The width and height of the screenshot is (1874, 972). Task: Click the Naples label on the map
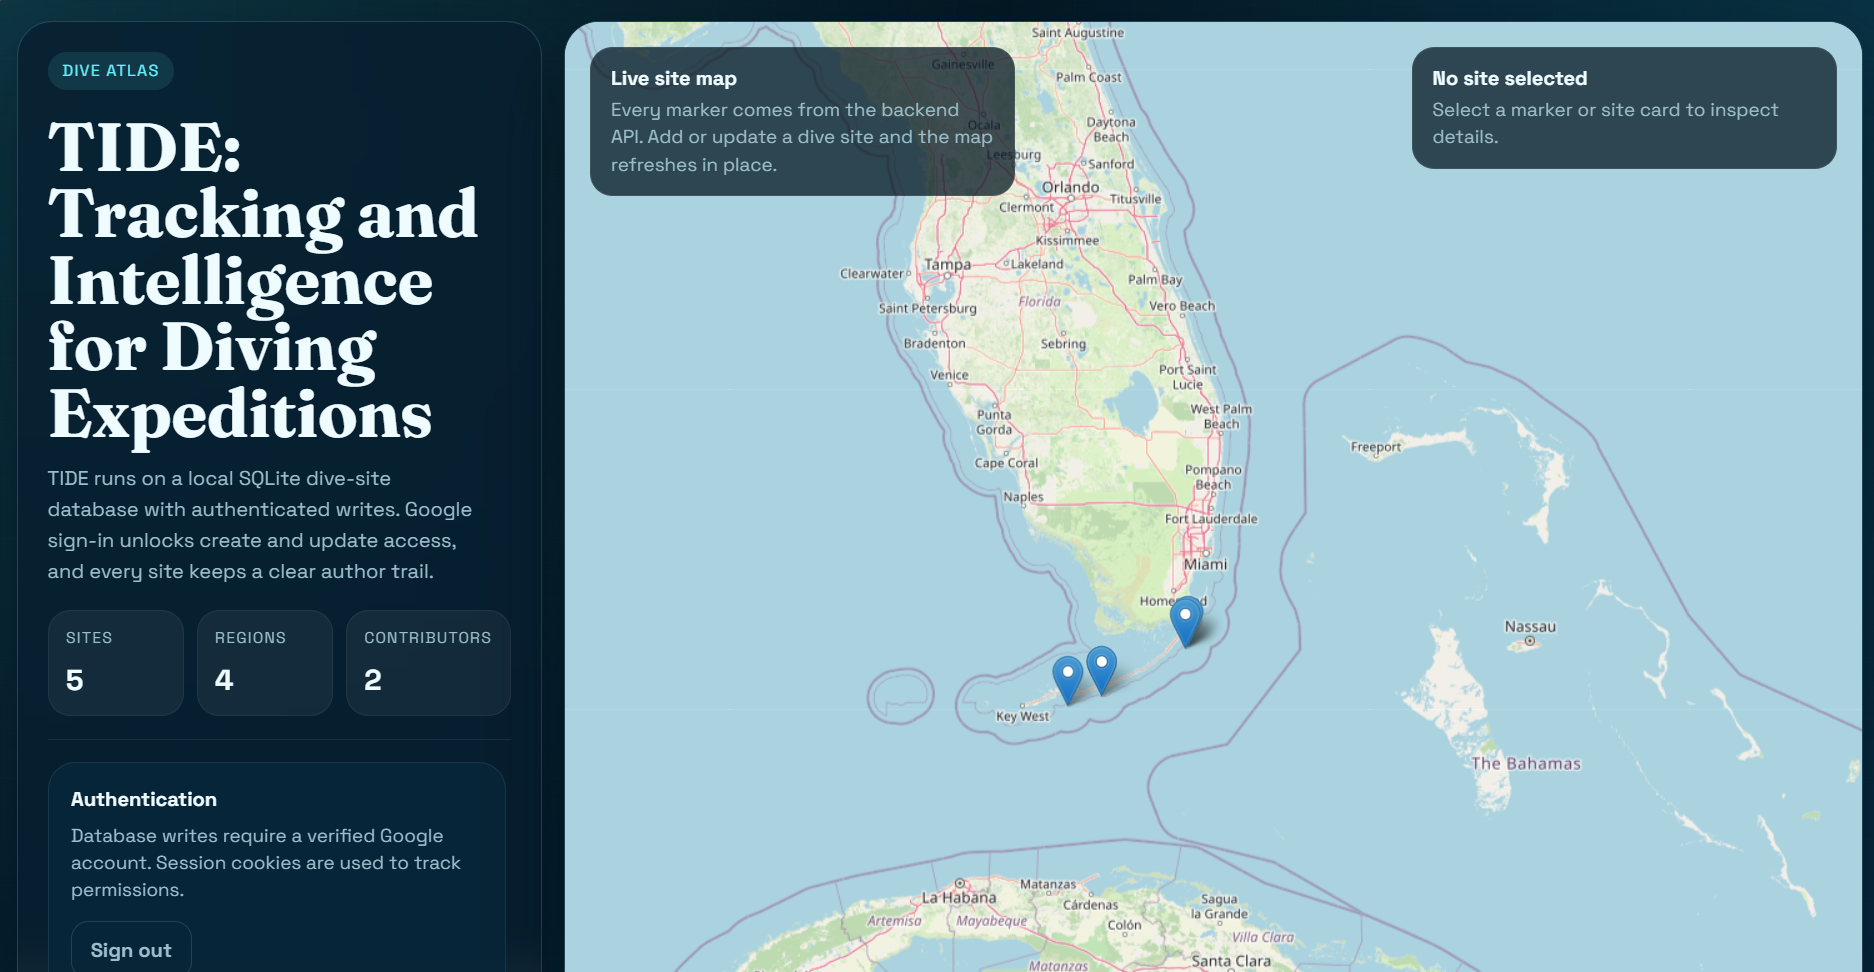tap(1023, 497)
